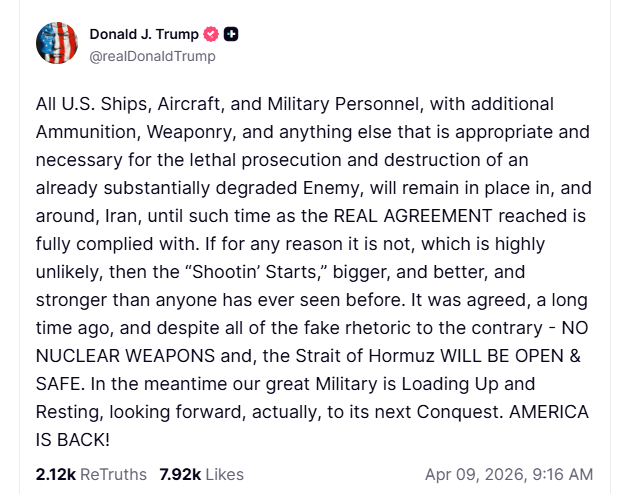Click the Donald J. Trump display name
618x494 pixels.
(x=143, y=34)
